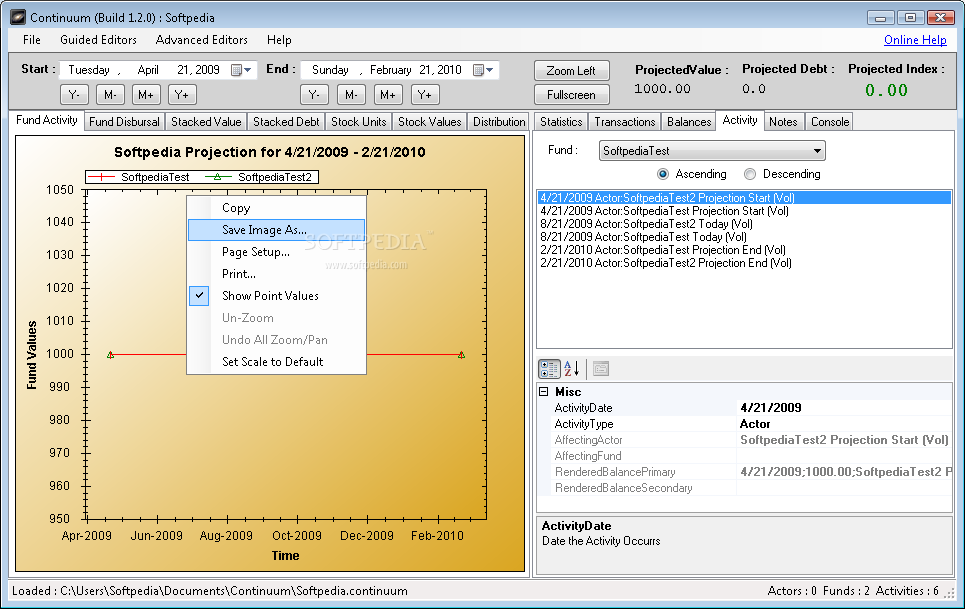Image resolution: width=965 pixels, height=609 pixels.
Task: Select 8/21/2009 SoftpediaTest Today row
Action: (x=745, y=237)
